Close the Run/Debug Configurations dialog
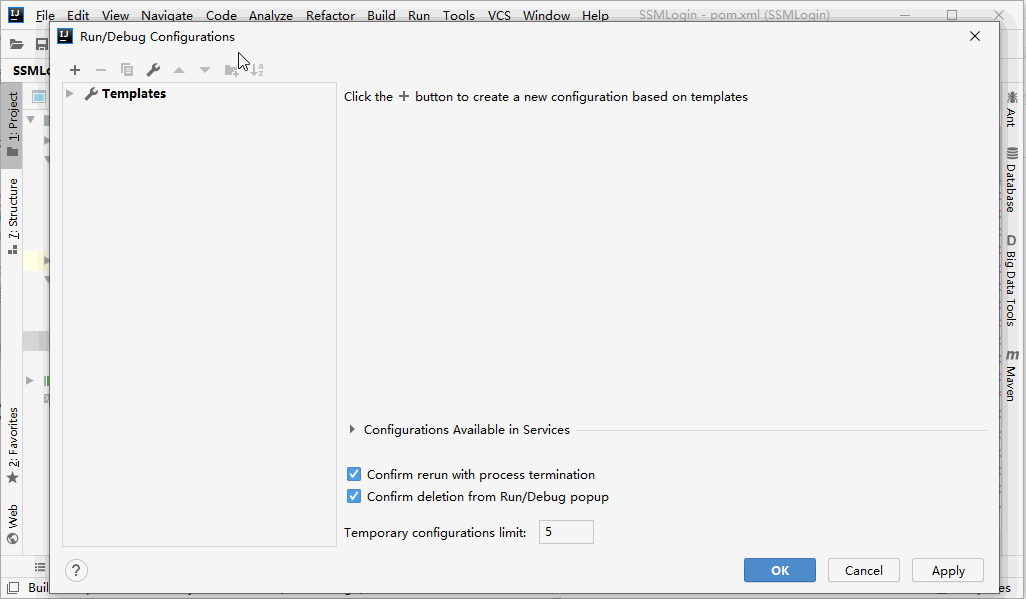 tap(975, 36)
